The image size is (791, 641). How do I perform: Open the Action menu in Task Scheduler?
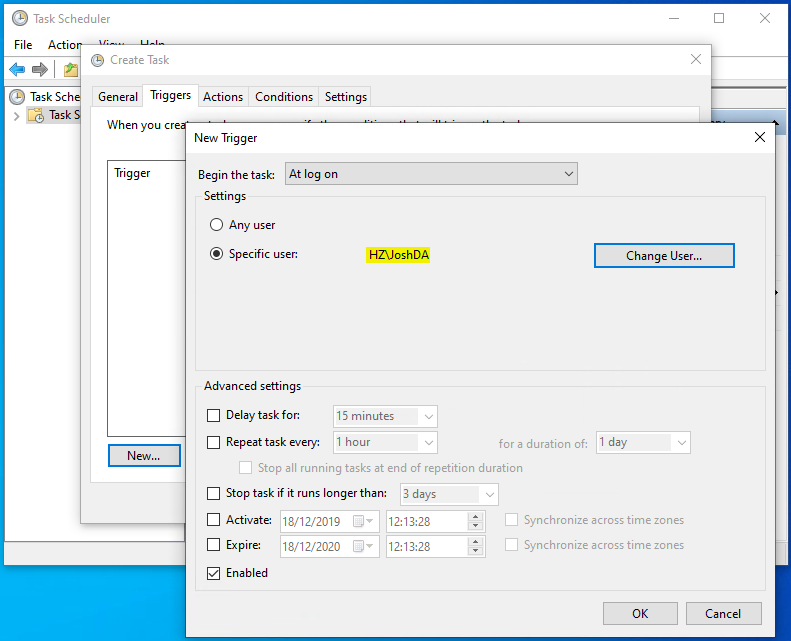click(x=65, y=44)
